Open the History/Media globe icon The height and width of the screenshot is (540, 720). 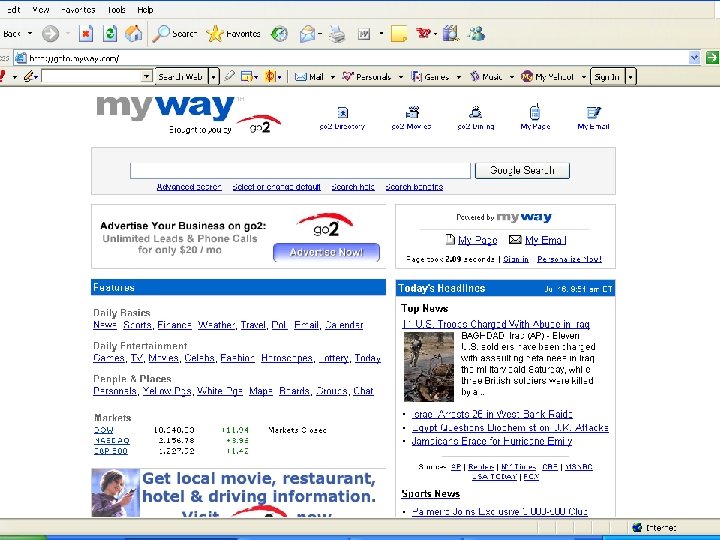point(279,34)
